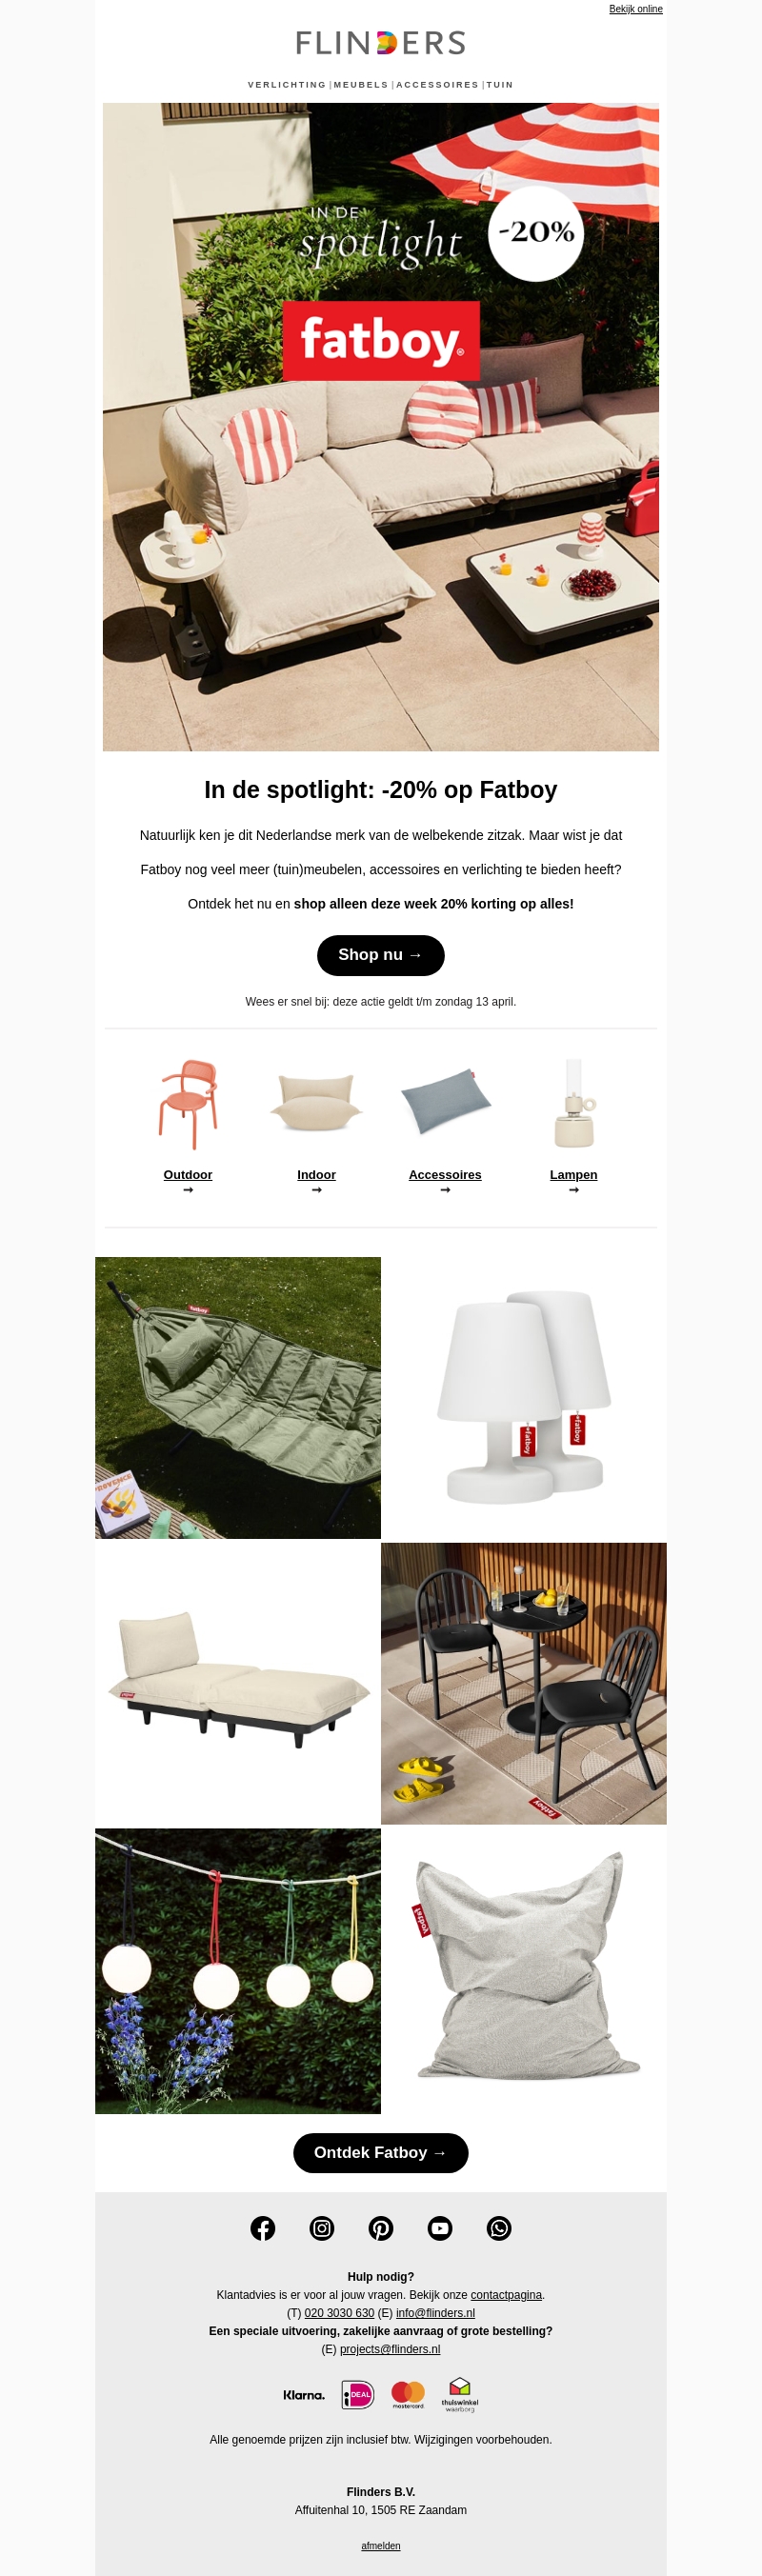Open the Verlichting menu item
The width and height of the screenshot is (762, 2576).
[x=287, y=85]
